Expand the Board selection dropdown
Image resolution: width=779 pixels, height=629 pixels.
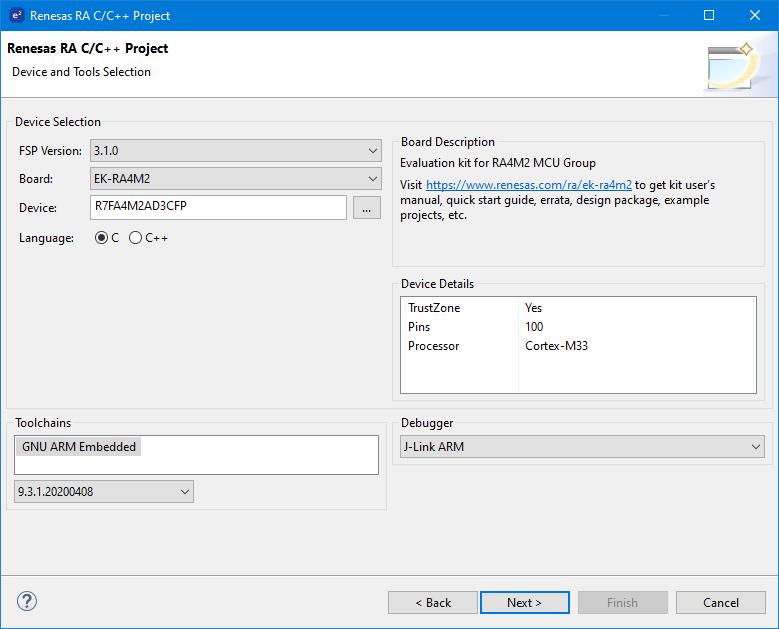click(235, 179)
